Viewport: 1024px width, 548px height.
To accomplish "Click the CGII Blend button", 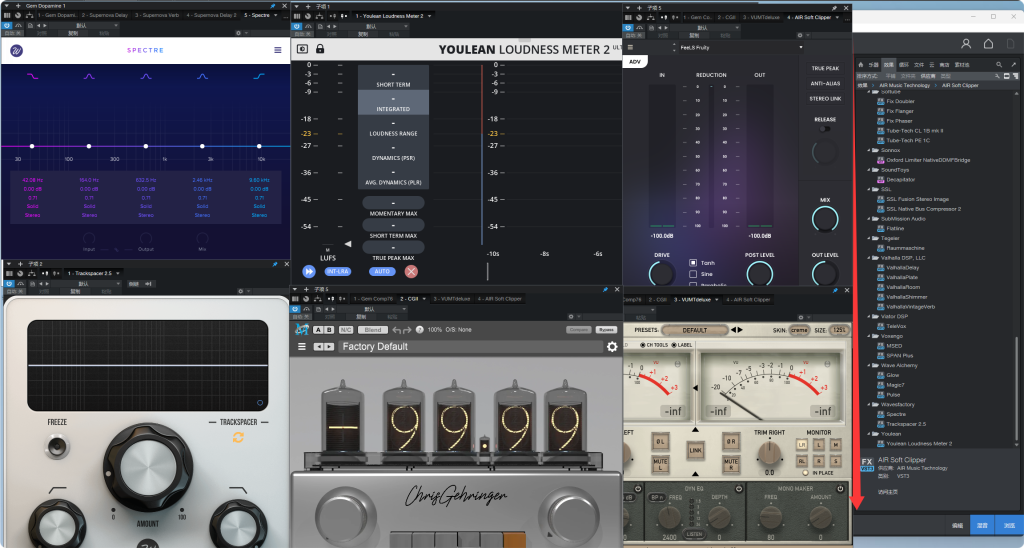I will (x=373, y=330).
